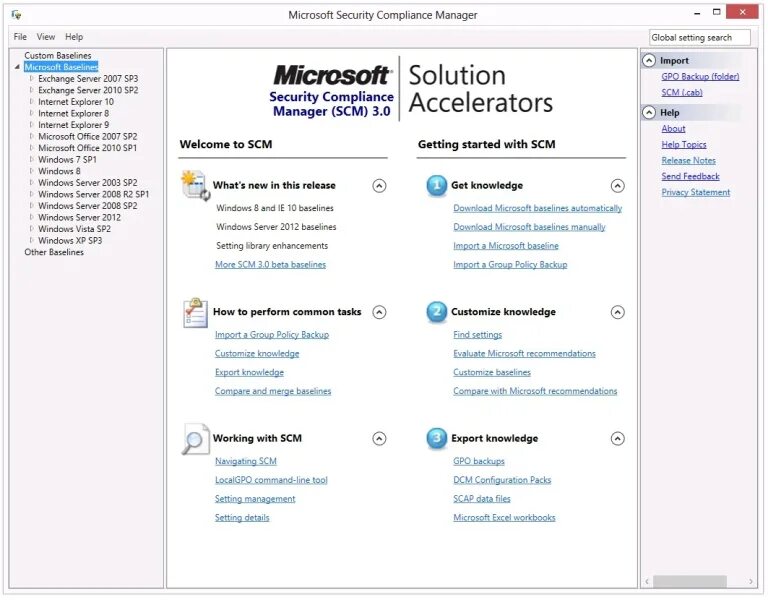Open the About link

pyautogui.click(x=673, y=128)
